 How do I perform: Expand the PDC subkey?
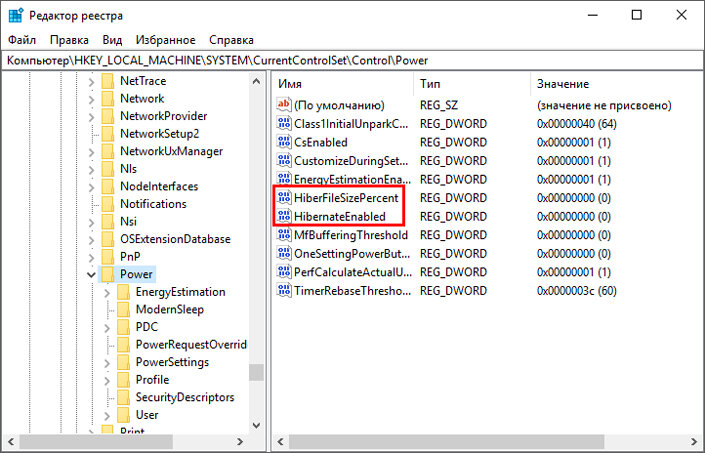coord(107,328)
